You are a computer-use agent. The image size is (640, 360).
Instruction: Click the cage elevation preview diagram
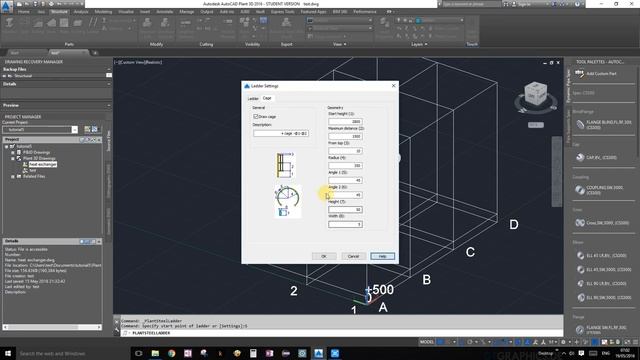[x=285, y=165]
